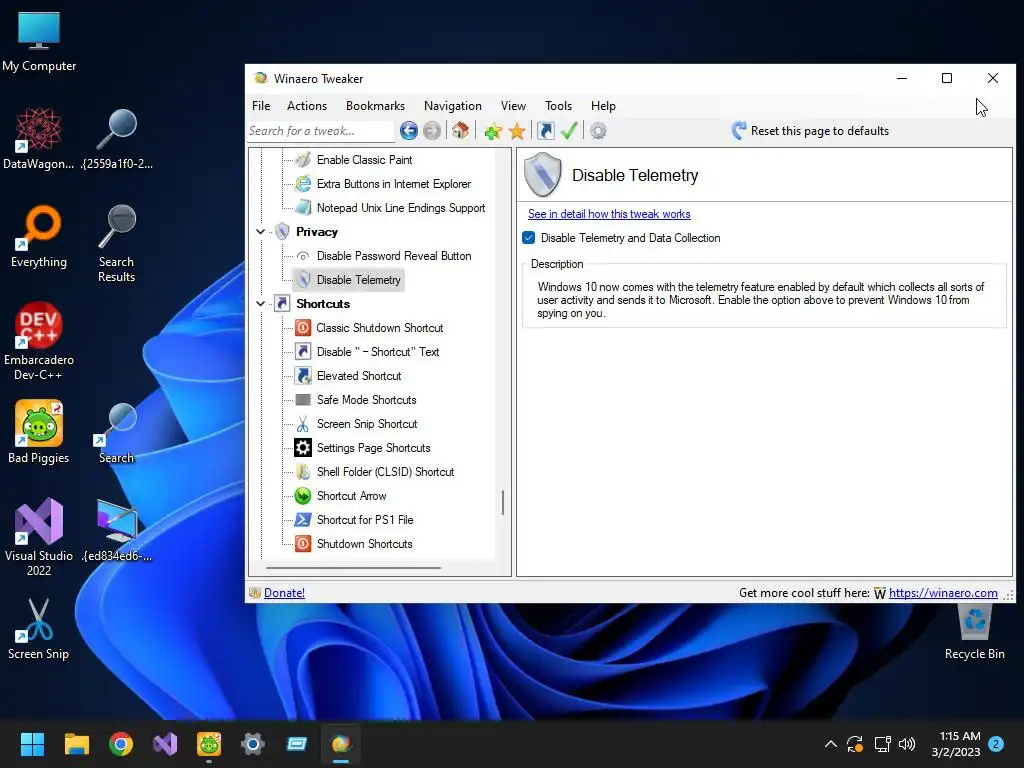Viewport: 1024px width, 768px height.
Task: Click the Search for a tweak field
Action: pyautogui.click(x=321, y=131)
